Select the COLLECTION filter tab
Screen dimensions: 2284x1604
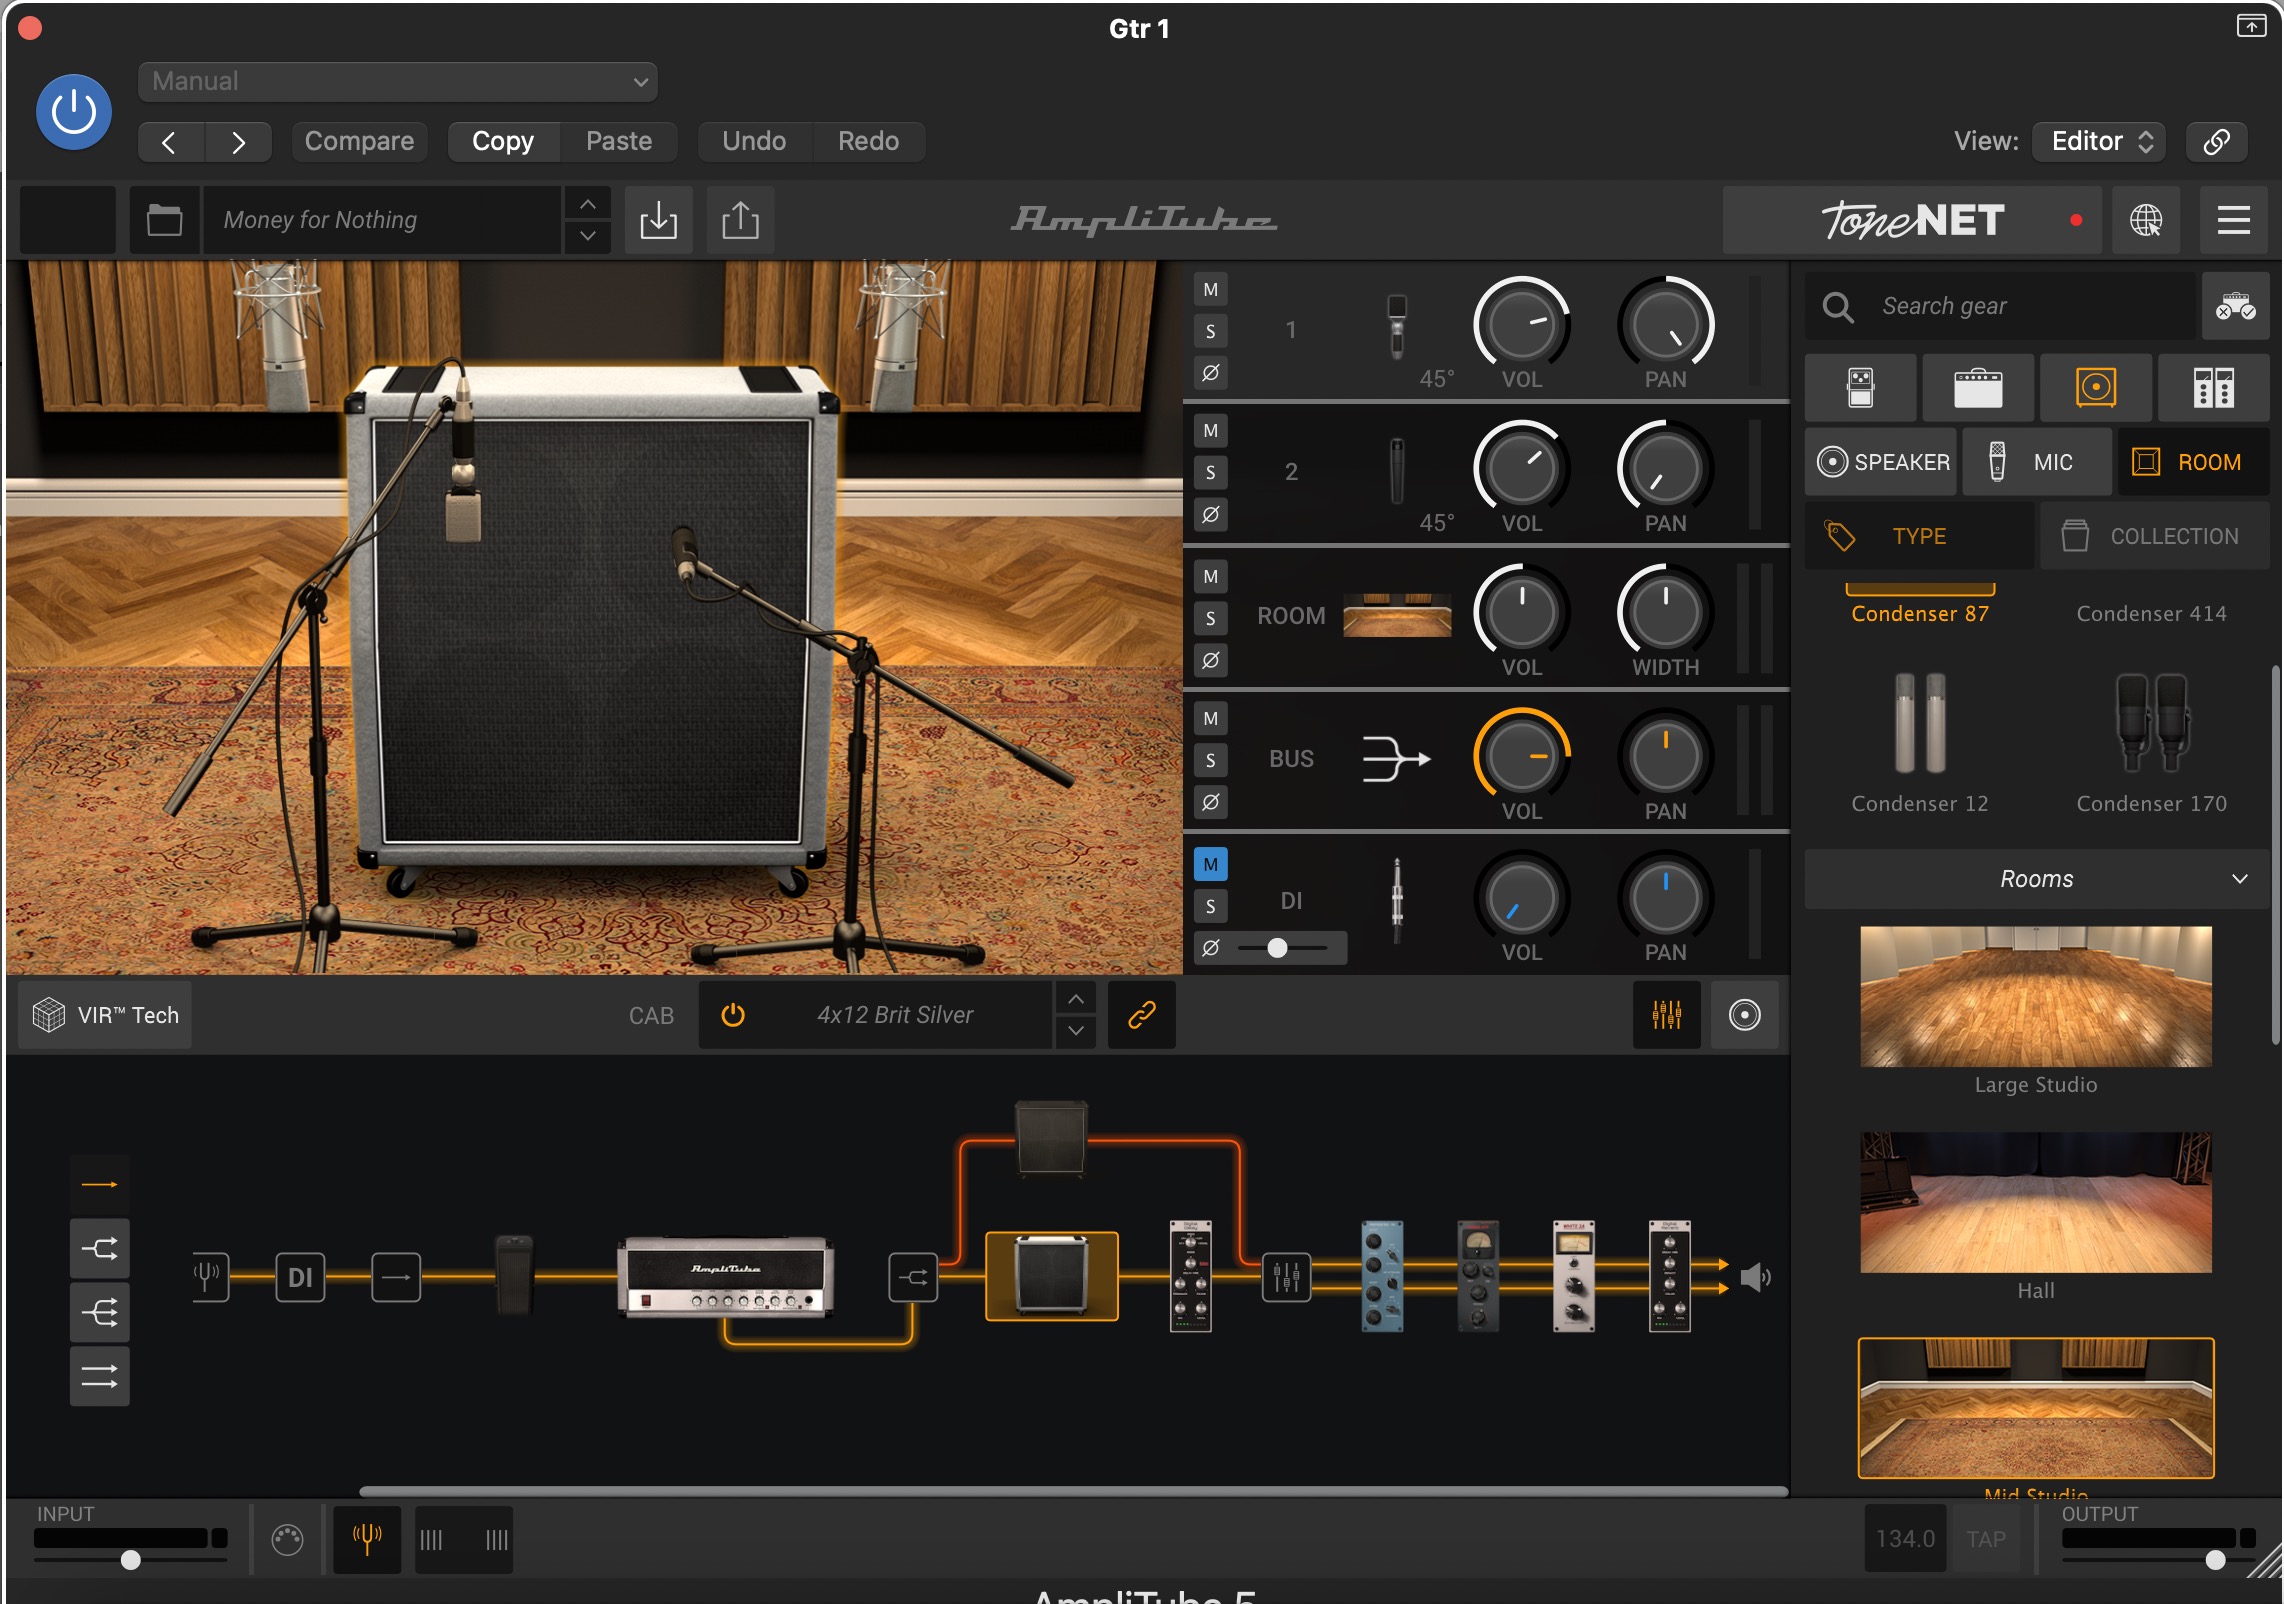(2155, 536)
